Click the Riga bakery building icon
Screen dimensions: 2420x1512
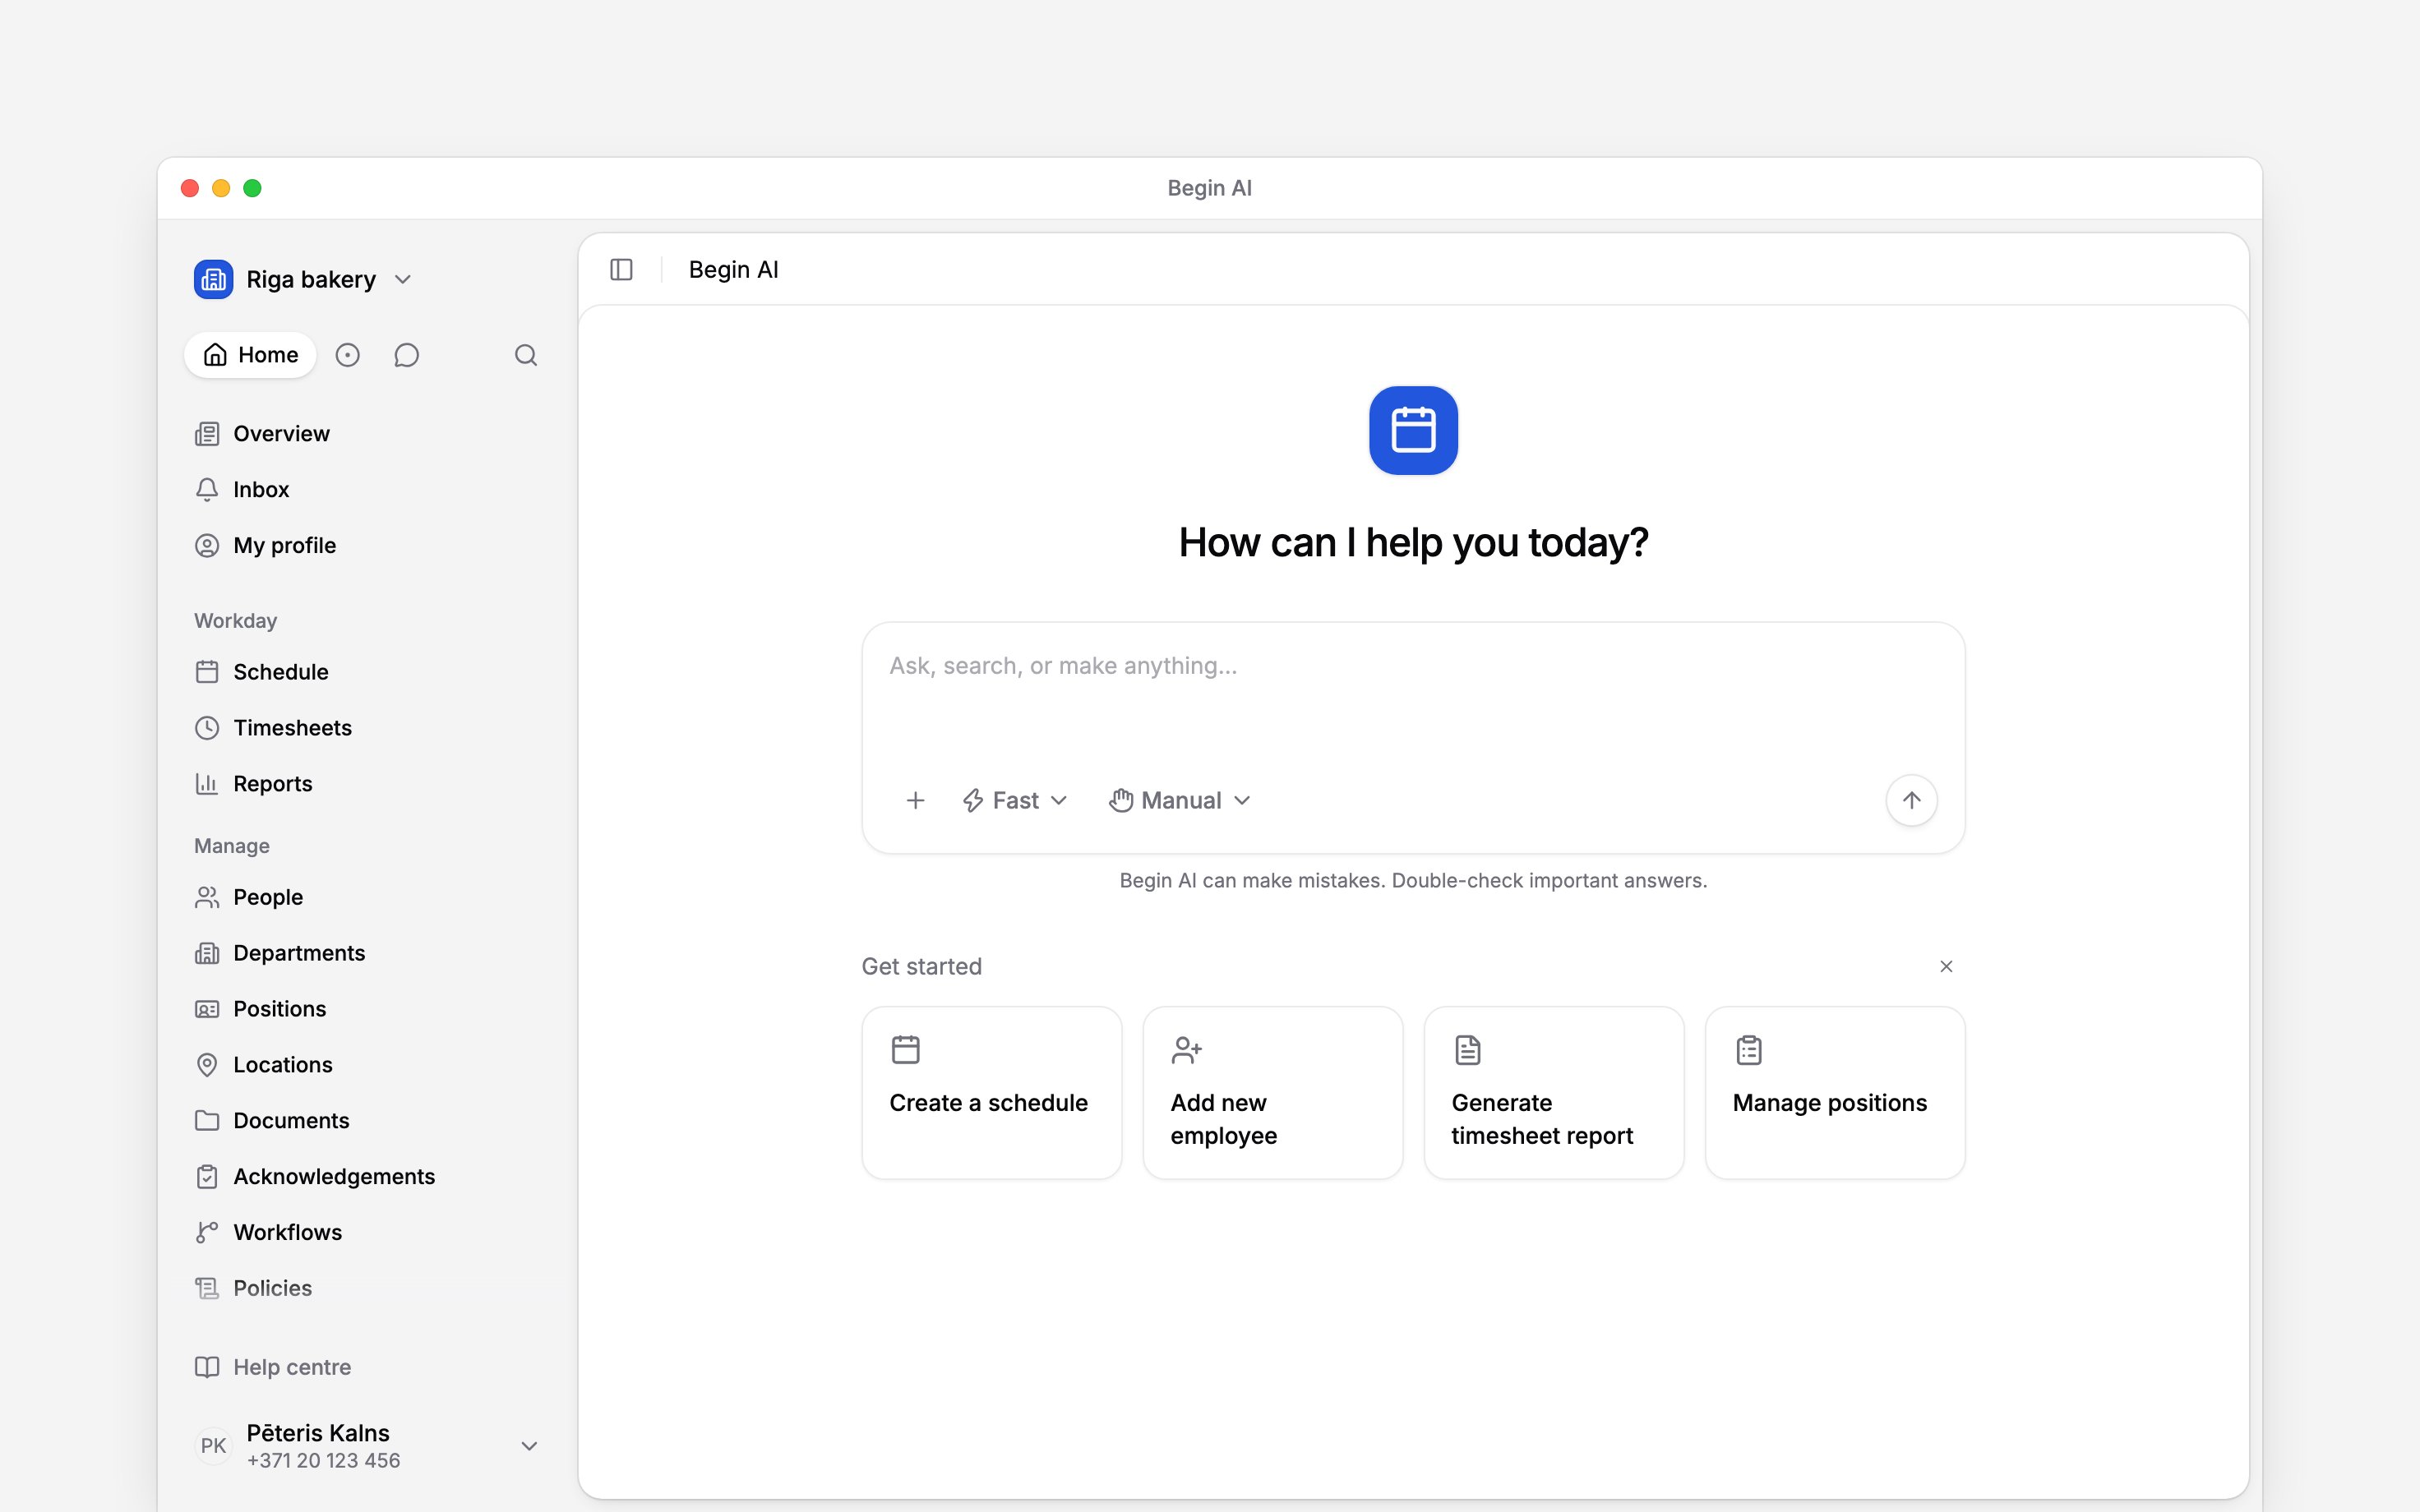point(213,279)
